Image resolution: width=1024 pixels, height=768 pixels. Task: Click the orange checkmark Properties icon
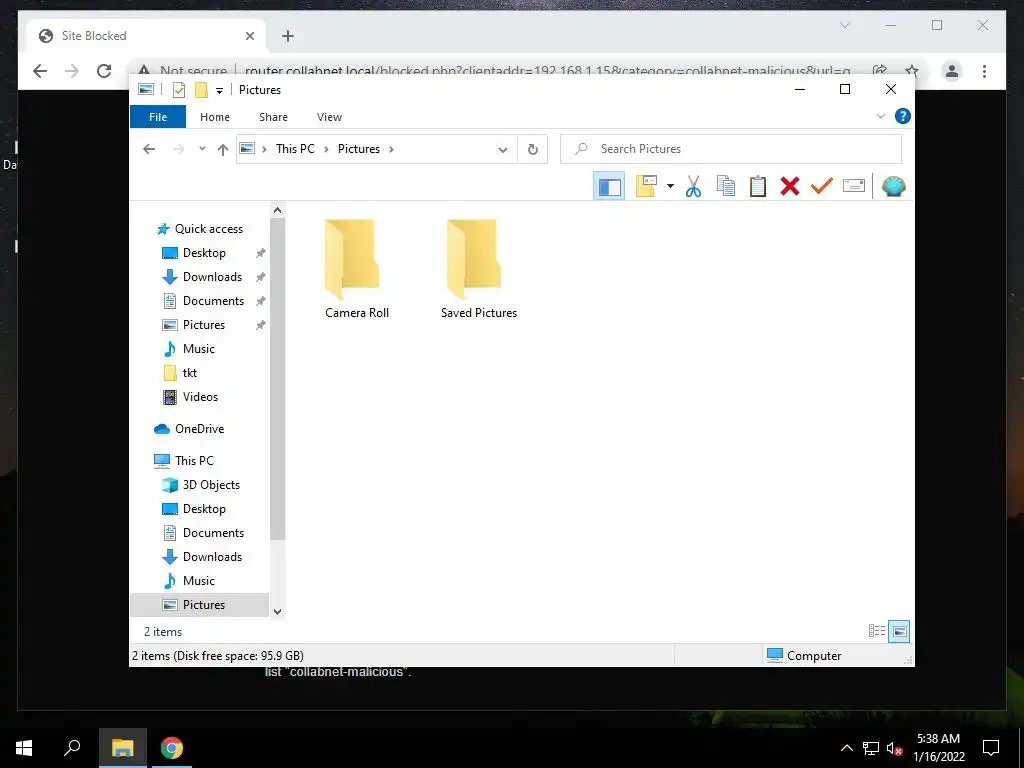click(x=822, y=187)
